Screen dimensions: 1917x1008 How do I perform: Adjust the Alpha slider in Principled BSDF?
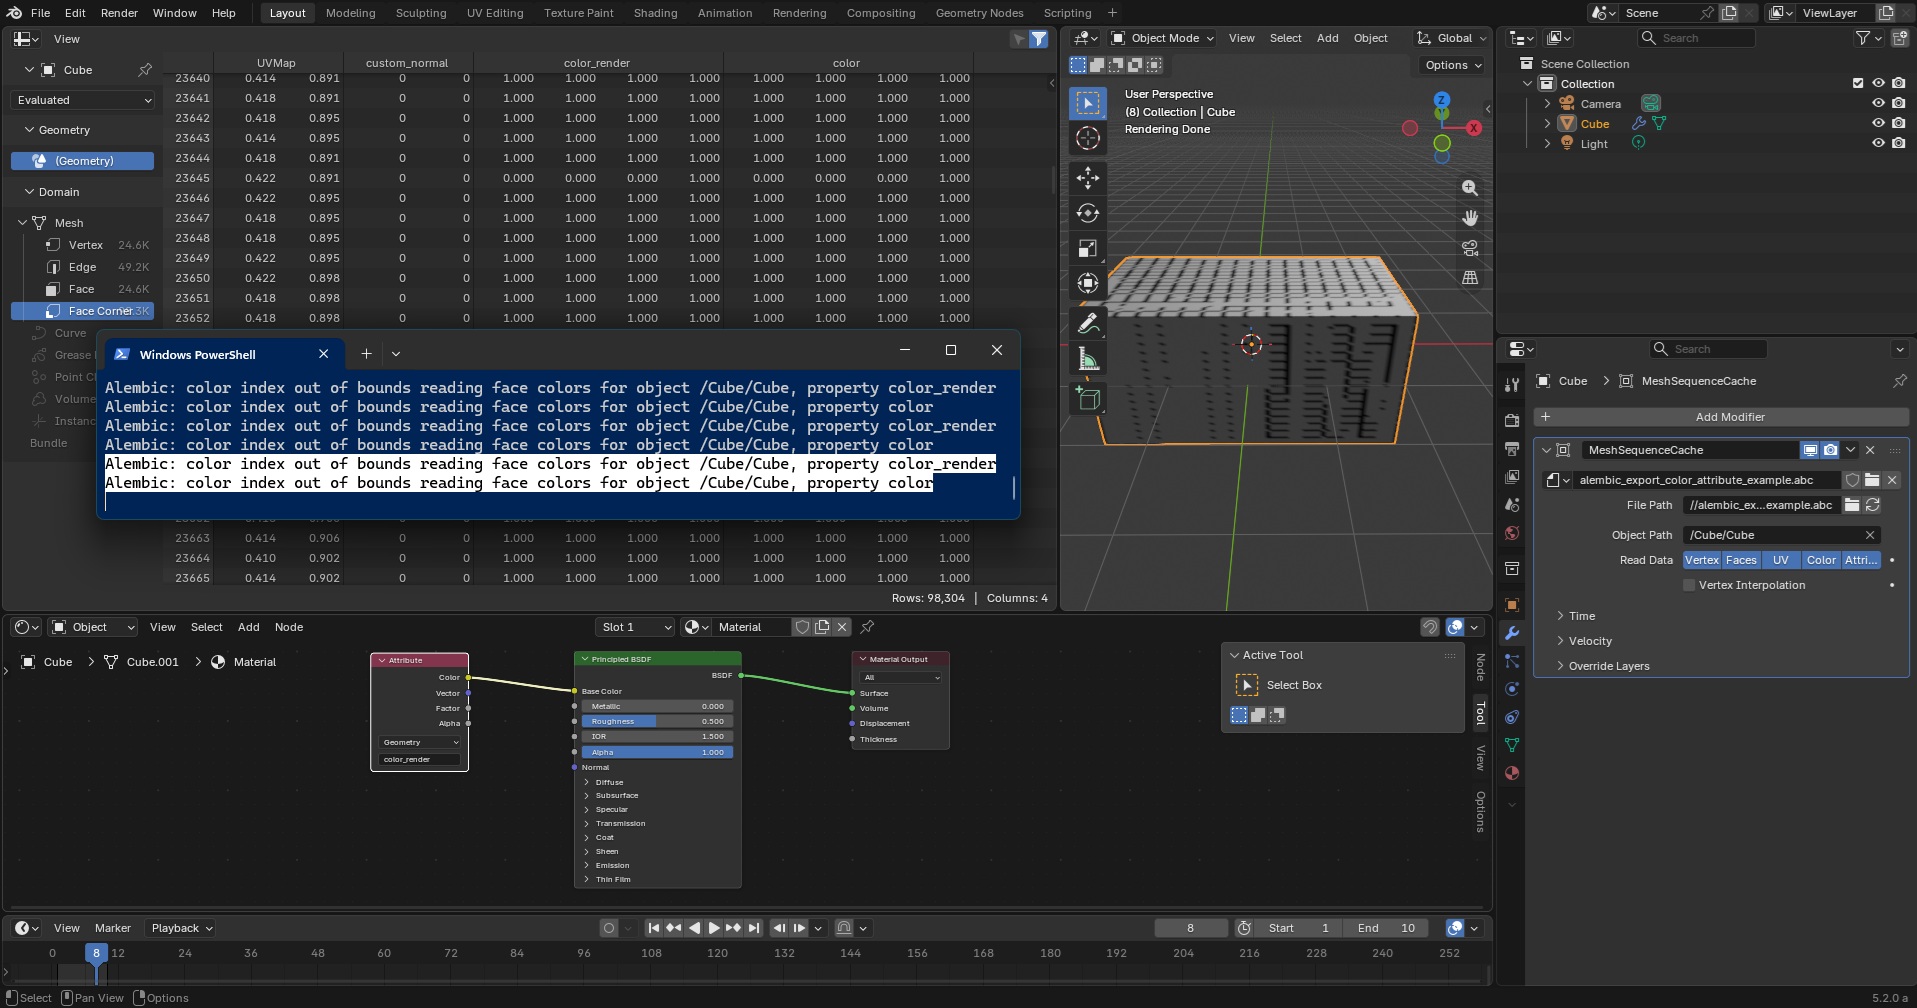click(657, 752)
